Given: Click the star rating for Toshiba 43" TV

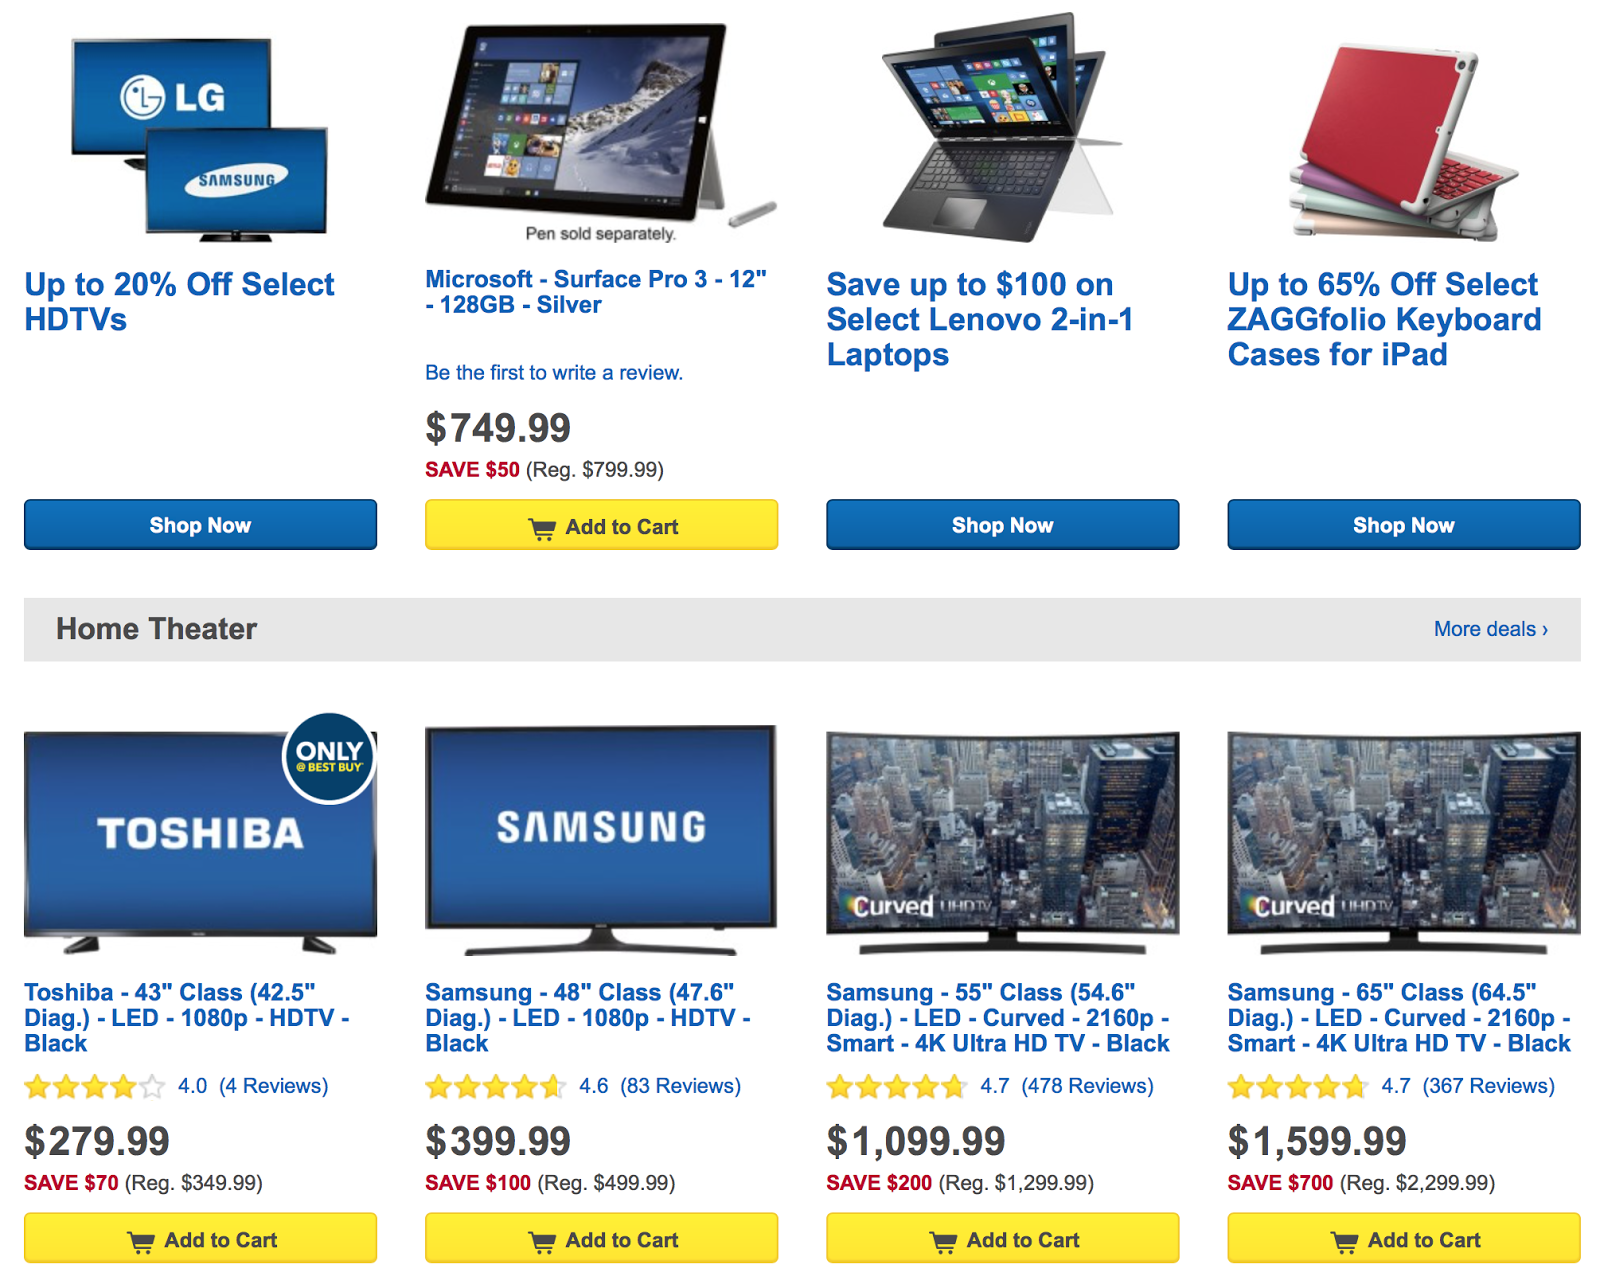Looking at the screenshot, I should click(x=95, y=1086).
